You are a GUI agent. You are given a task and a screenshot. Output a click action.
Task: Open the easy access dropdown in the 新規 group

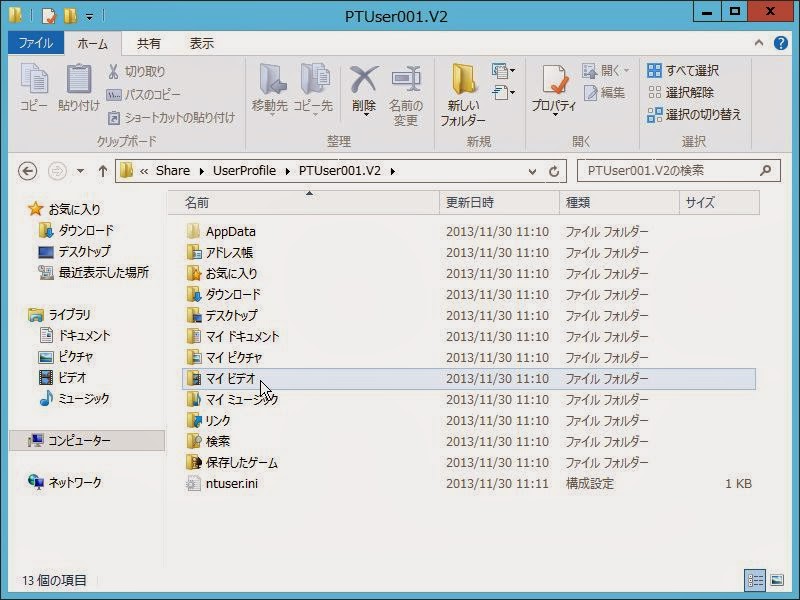(503, 93)
